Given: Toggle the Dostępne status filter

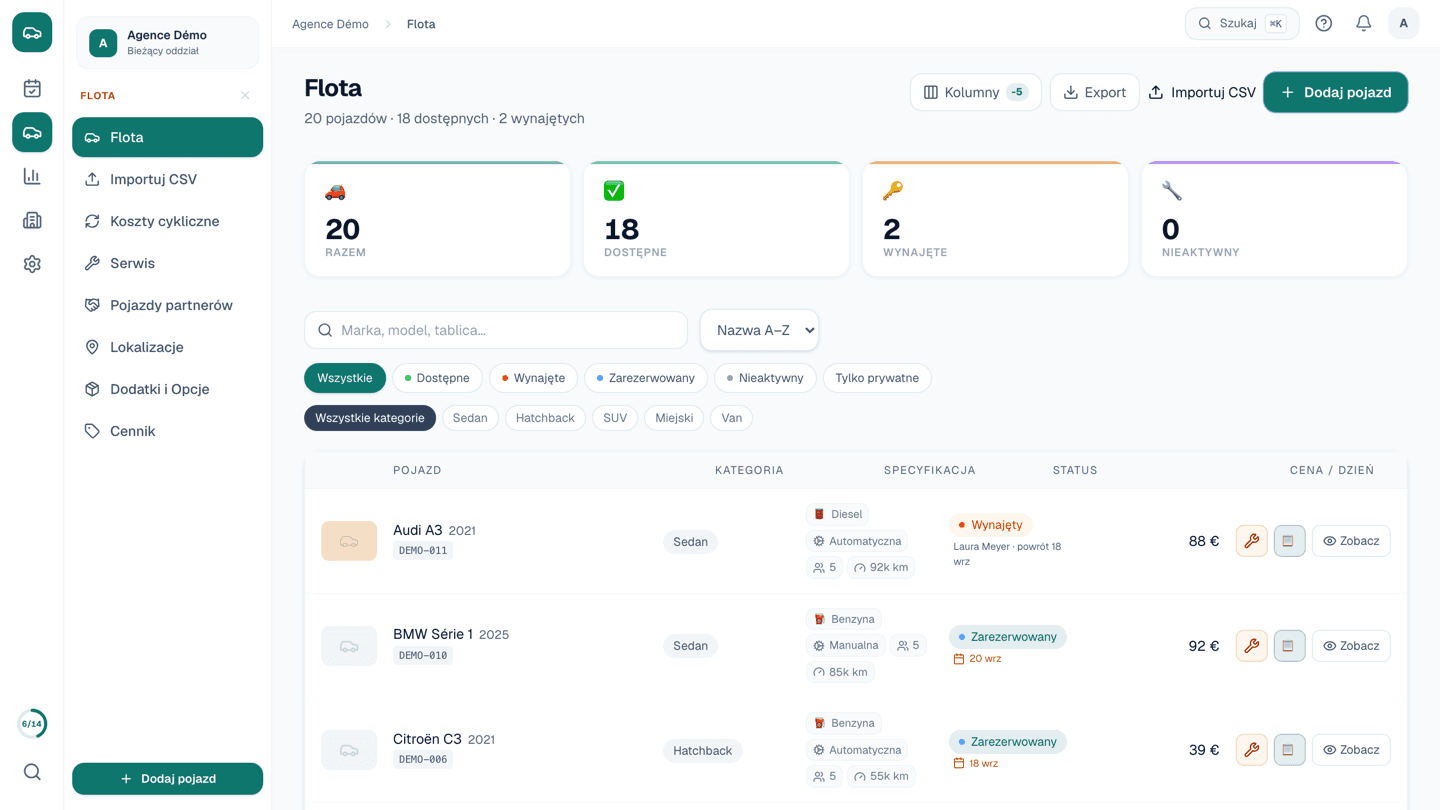Looking at the screenshot, I should (x=437, y=378).
